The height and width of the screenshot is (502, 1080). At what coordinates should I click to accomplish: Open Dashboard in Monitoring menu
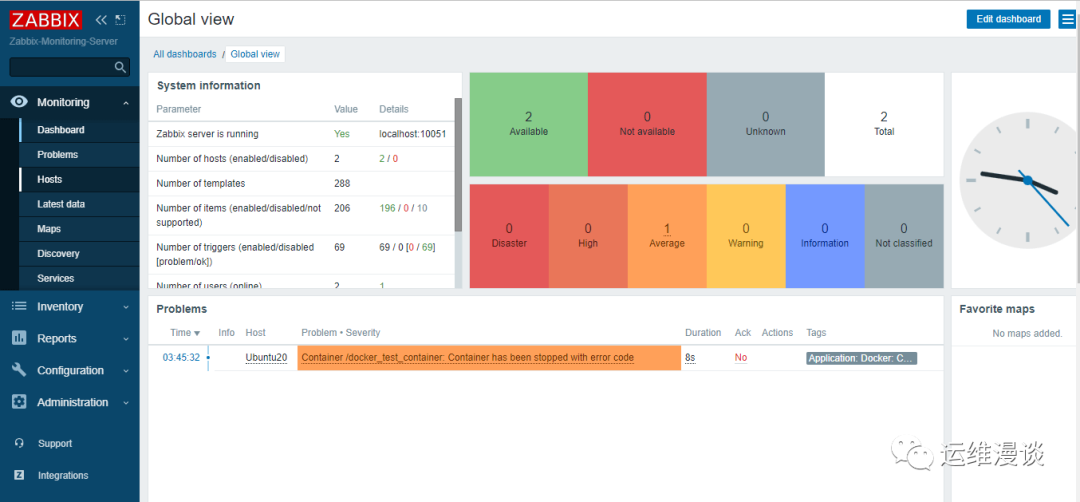pyautogui.click(x=79, y=129)
